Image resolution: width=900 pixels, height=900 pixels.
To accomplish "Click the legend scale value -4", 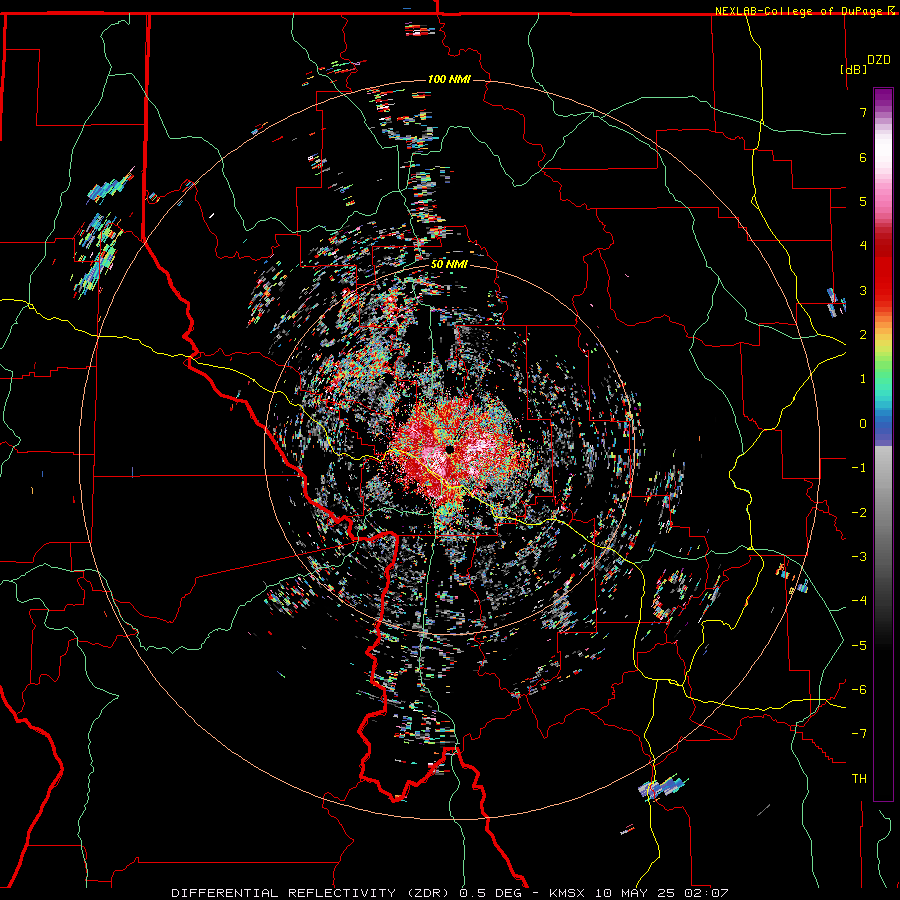I will [859, 600].
